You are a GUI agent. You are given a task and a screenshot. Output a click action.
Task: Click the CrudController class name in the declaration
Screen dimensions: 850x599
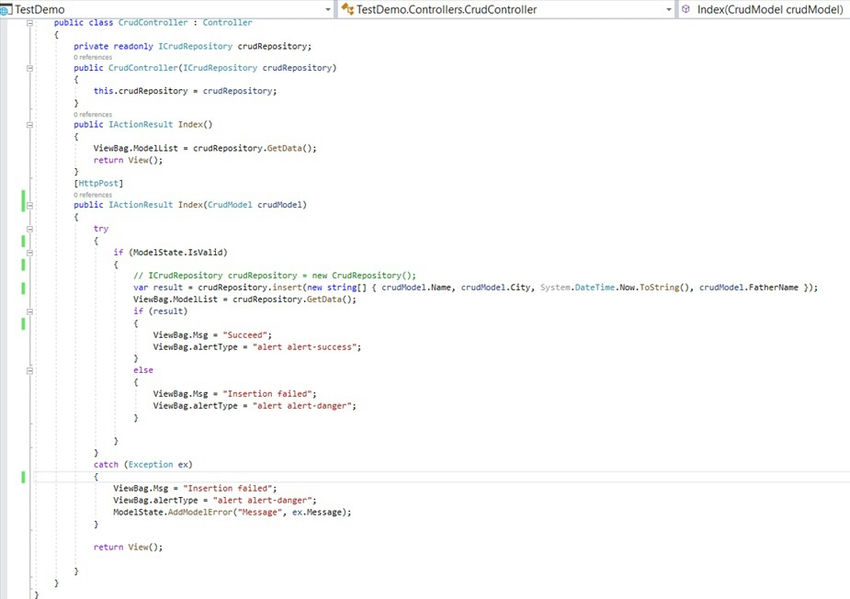point(153,22)
